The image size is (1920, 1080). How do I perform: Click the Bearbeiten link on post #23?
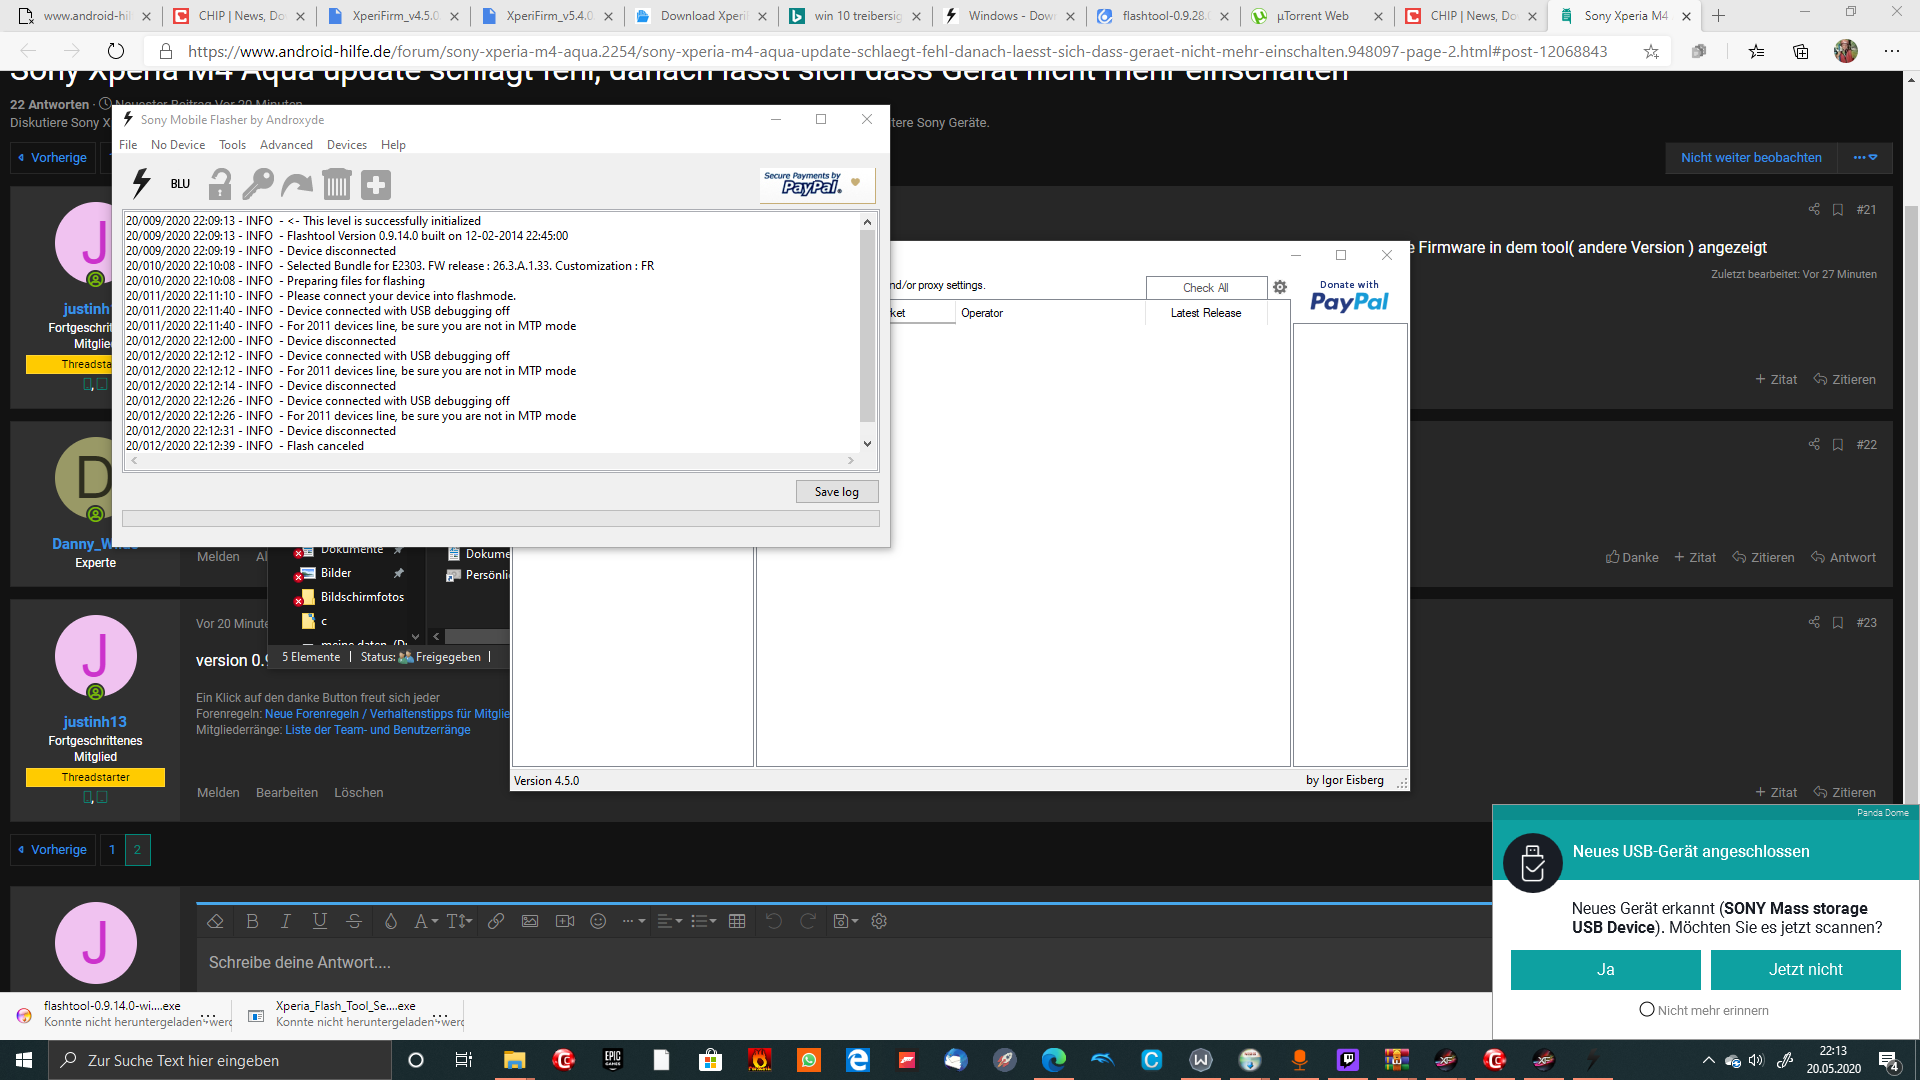[287, 793]
